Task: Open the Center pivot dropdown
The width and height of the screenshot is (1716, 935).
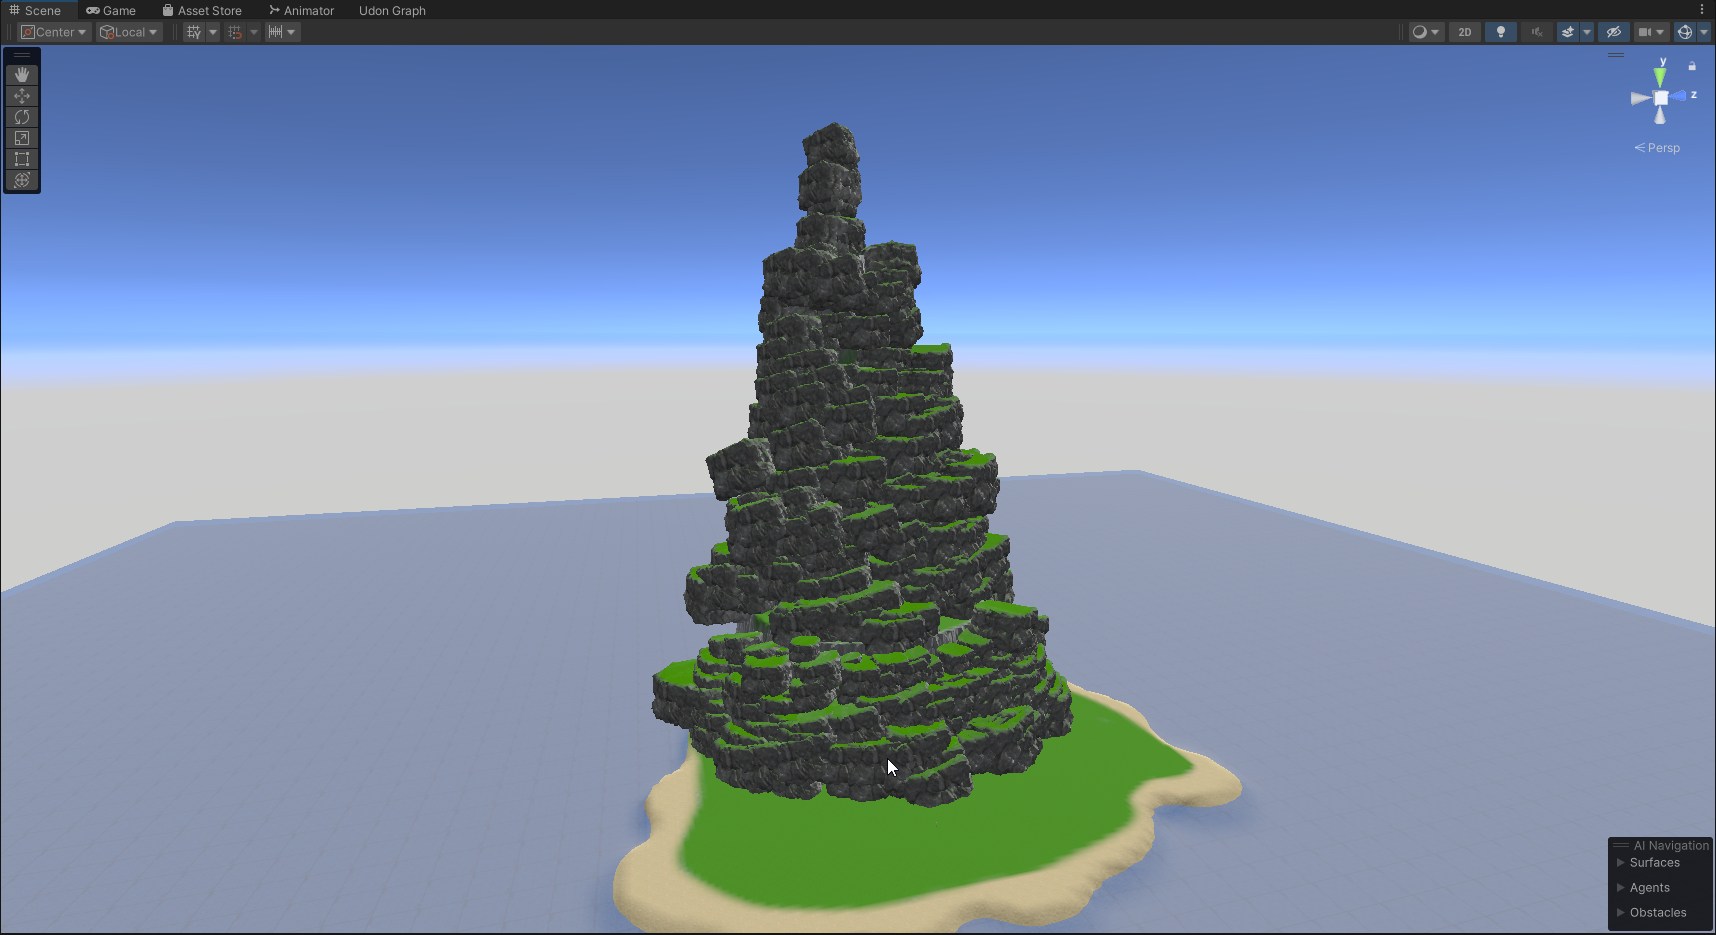Action: 55,32
